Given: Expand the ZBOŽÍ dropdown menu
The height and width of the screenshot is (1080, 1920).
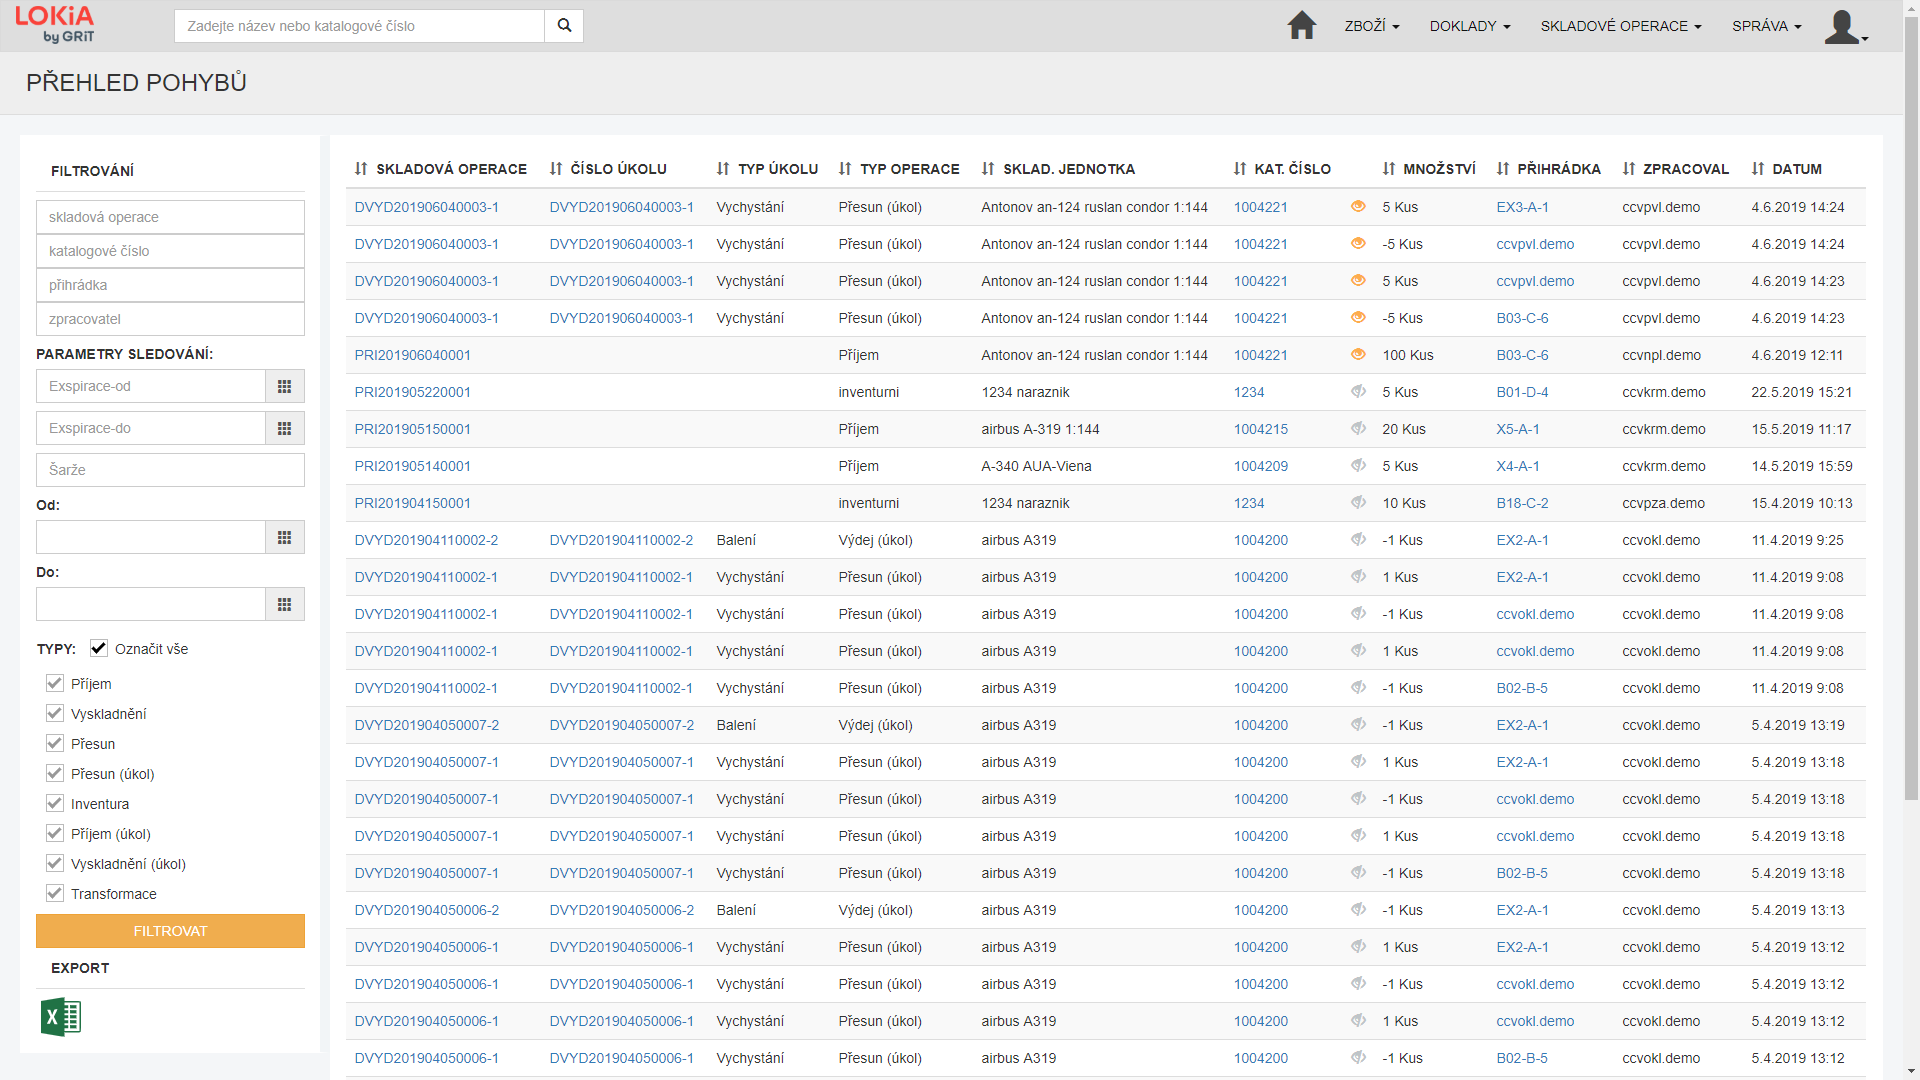Looking at the screenshot, I should coord(1371,26).
